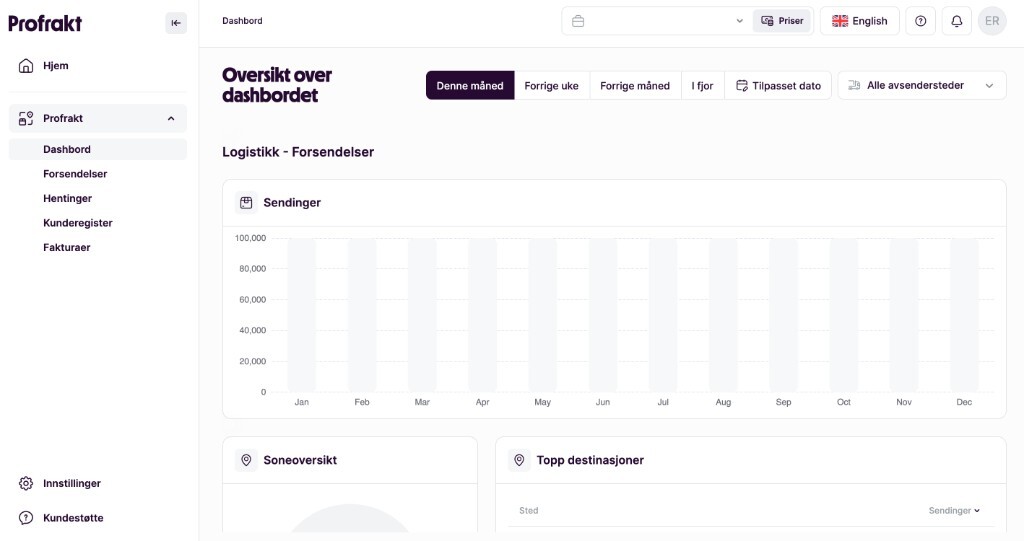The image size is (1024, 541).
Task: Click the Topp destinasjoner pin icon
Action: (x=519, y=460)
